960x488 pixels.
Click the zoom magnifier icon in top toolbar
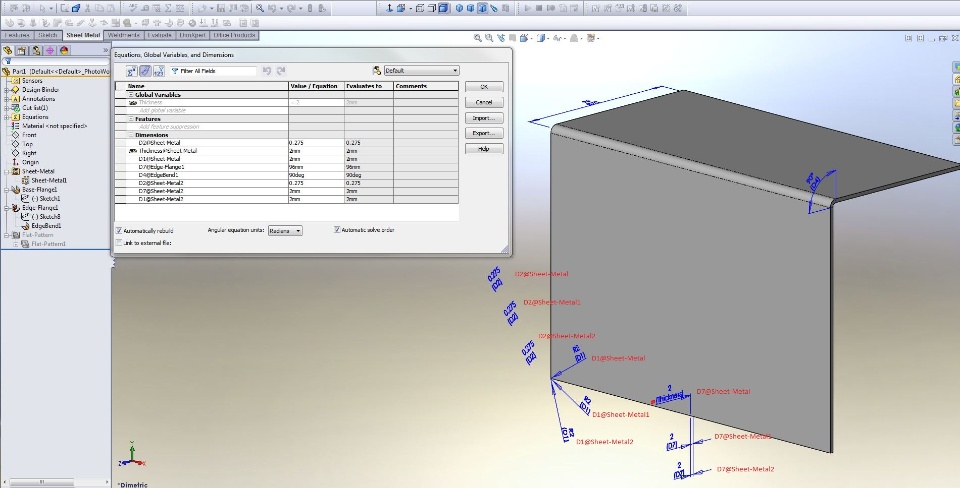tap(260, 9)
